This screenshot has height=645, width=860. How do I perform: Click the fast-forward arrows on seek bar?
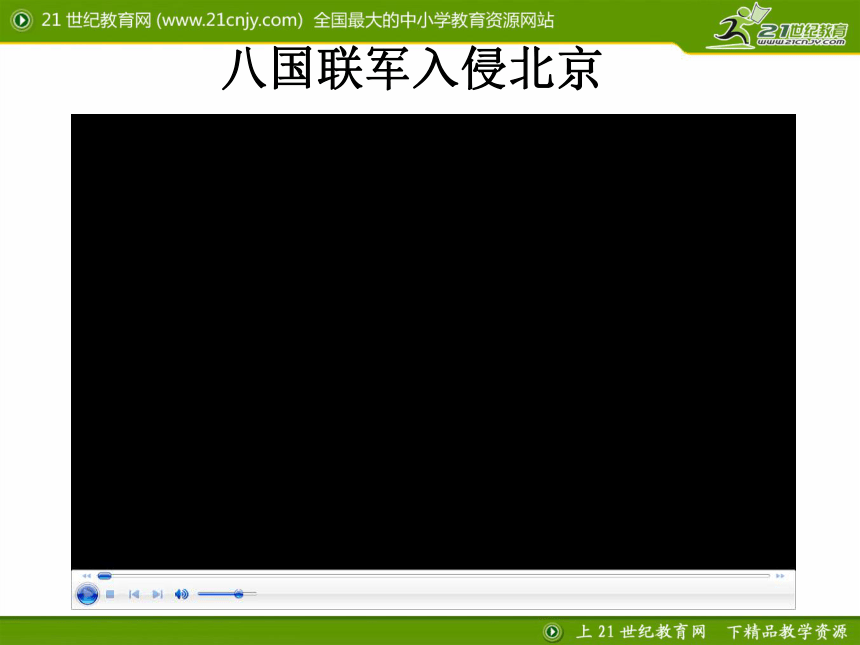pos(780,576)
